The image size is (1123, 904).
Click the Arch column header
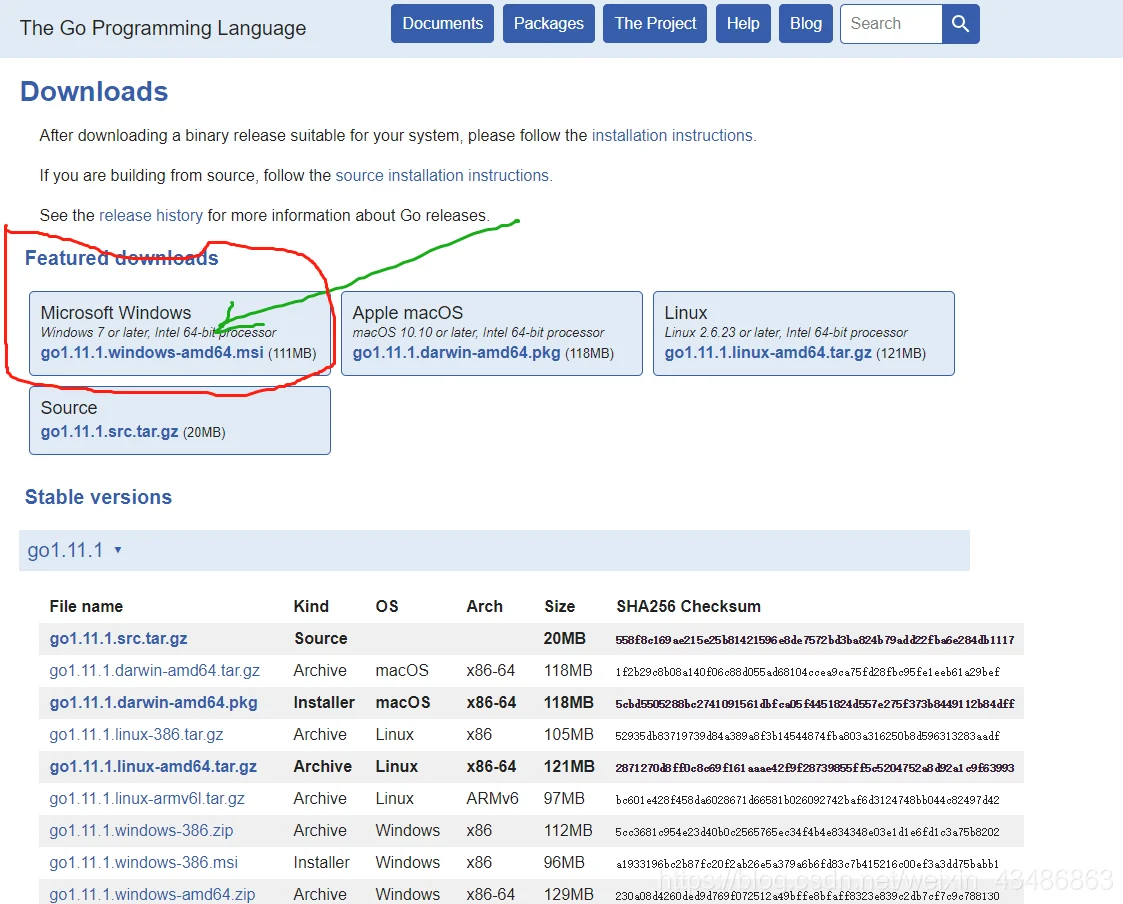484,606
